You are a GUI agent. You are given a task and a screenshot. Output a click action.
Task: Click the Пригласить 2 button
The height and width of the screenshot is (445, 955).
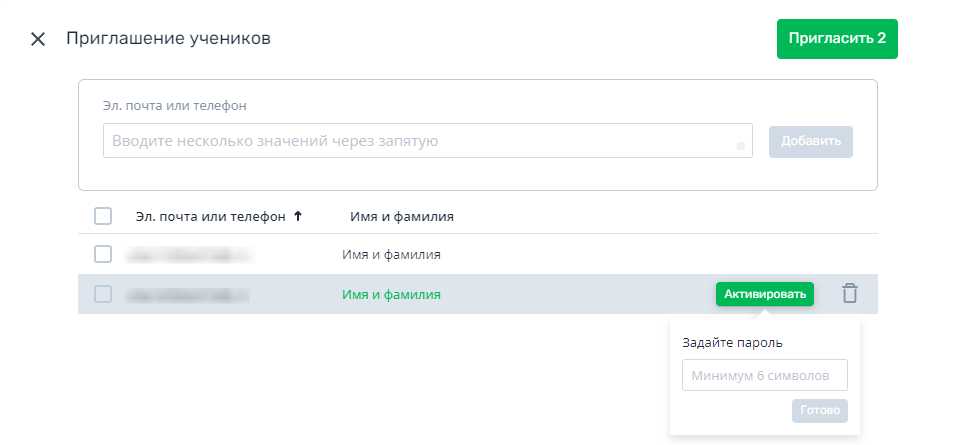(x=837, y=39)
